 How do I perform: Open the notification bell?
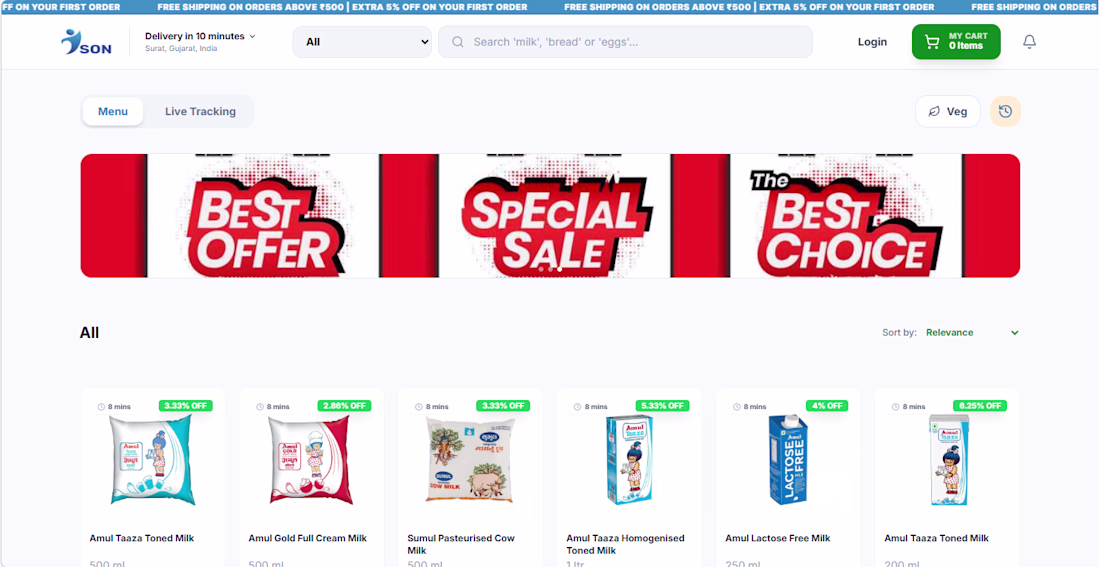pyautogui.click(x=1029, y=41)
